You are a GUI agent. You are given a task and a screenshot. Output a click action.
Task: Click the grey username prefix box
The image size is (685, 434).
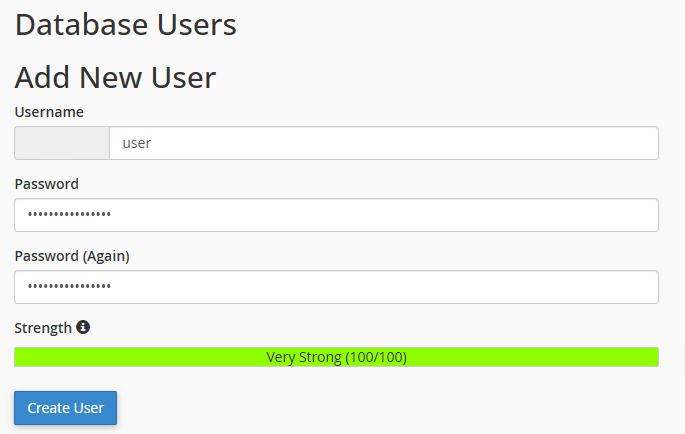[62, 143]
